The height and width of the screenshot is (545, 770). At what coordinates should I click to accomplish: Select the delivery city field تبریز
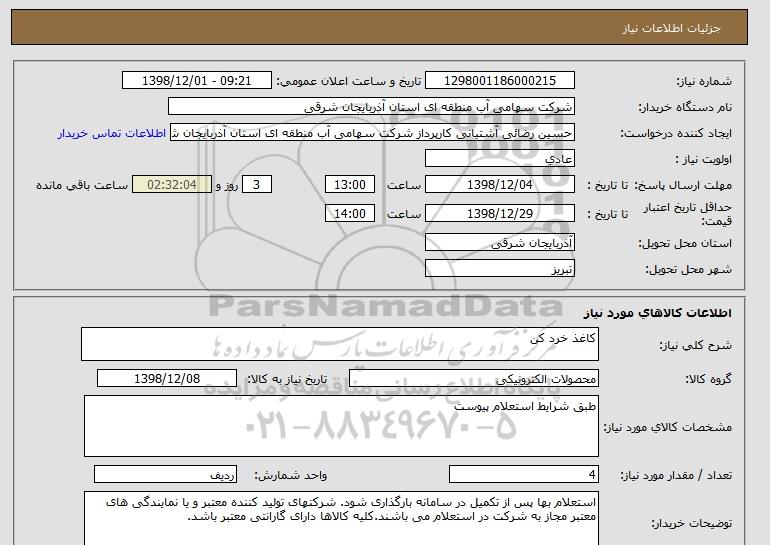500,269
